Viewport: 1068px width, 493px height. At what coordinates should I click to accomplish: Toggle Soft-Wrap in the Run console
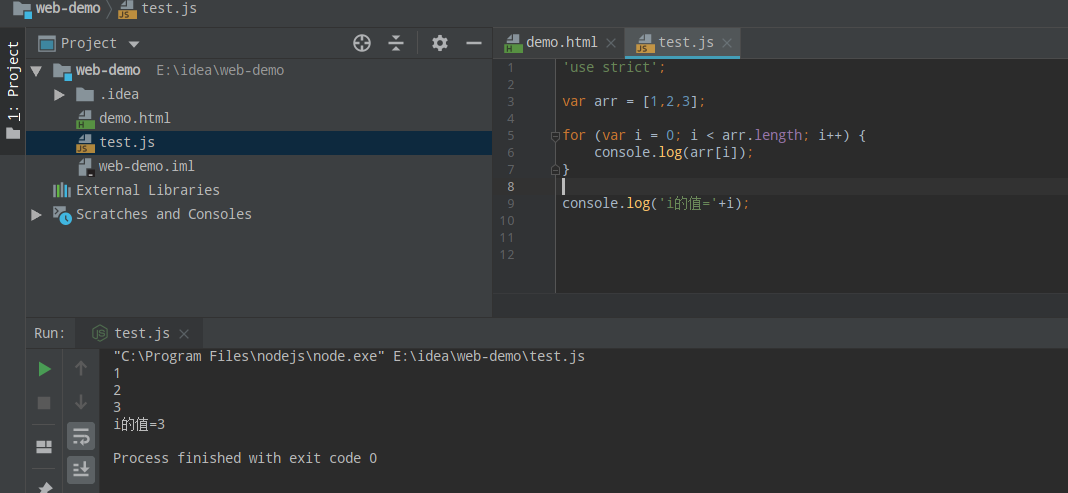(81, 436)
